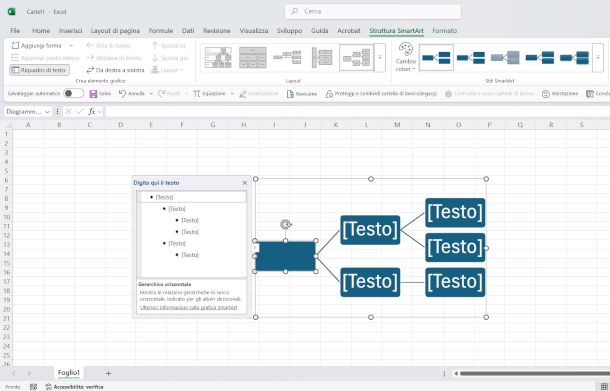This screenshot has height=391, width=610.
Task: Click the macro recording status bar icon
Action: (x=33, y=387)
